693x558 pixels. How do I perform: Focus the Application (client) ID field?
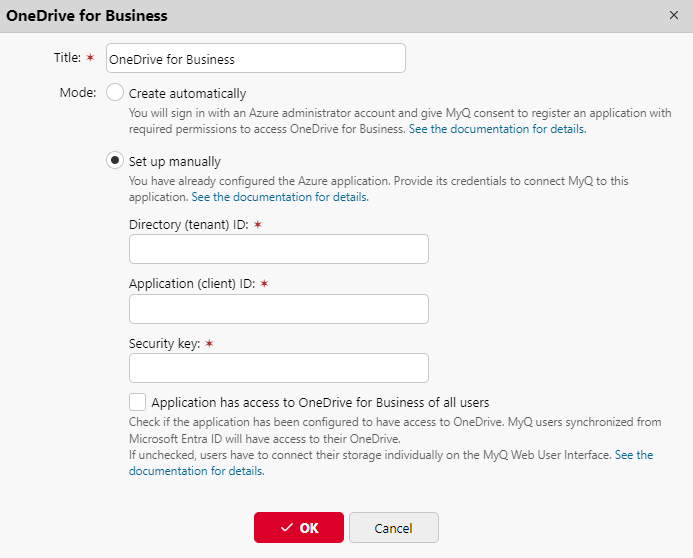click(x=278, y=309)
